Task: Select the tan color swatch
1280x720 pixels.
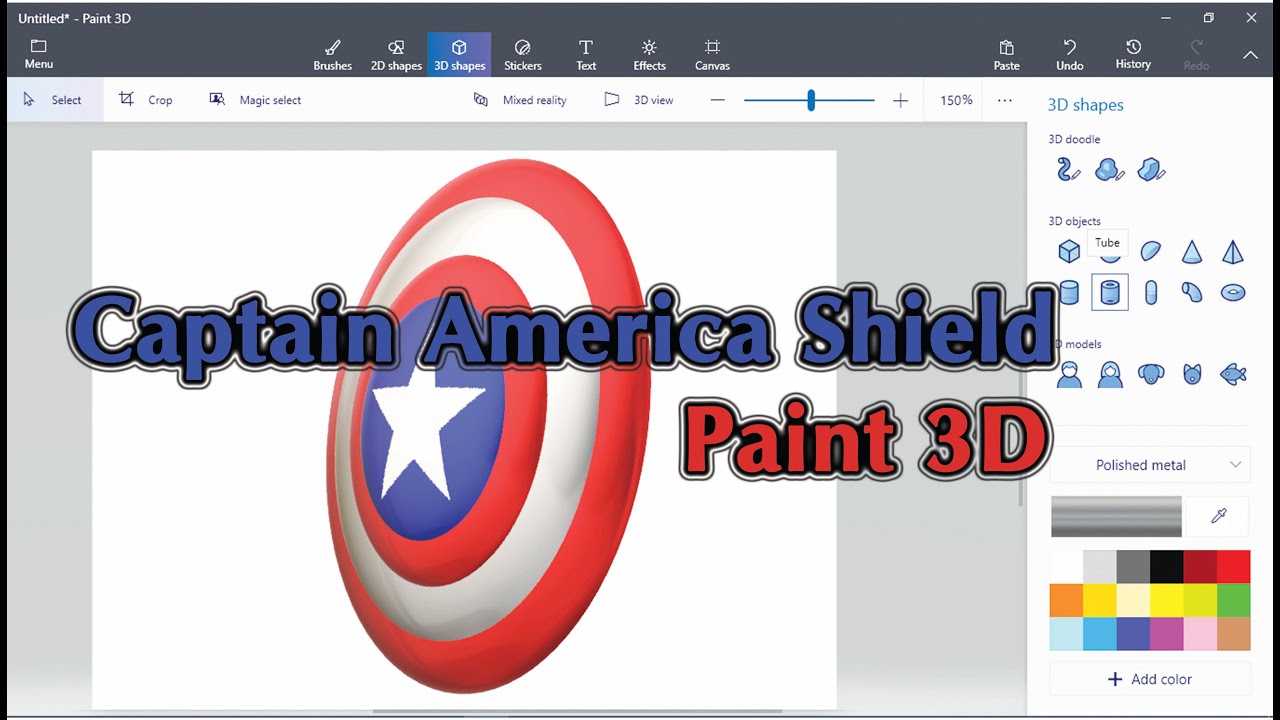Action: tap(1234, 634)
